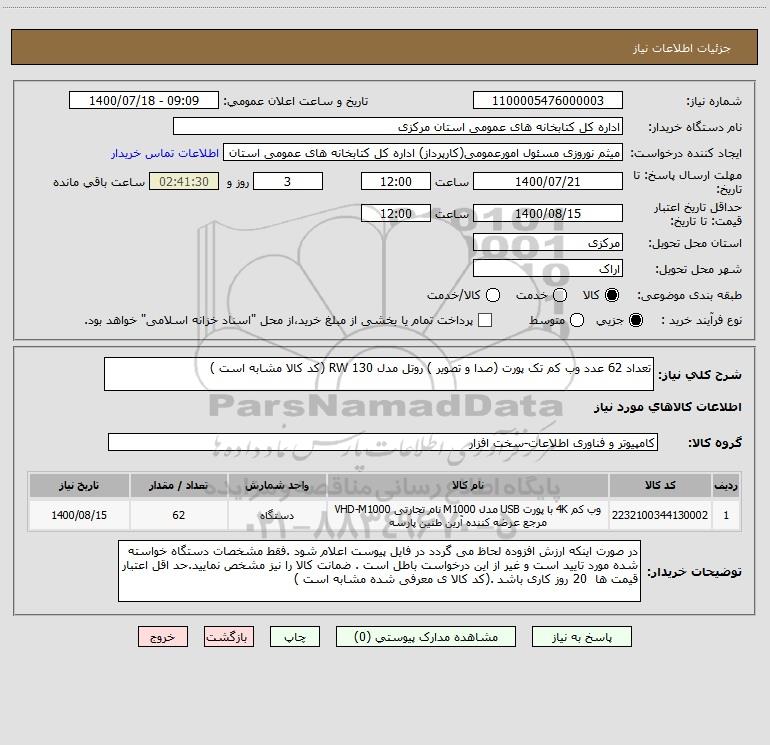Click delivery city field اراک
This screenshot has width=770, height=745.
tap(548, 269)
